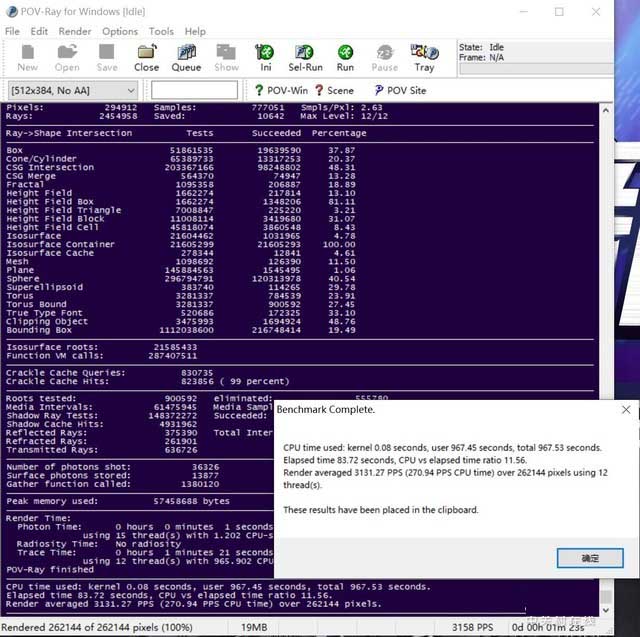Click the 'Frame: N/A' label
The image size is (640, 637).
[x=481, y=57]
